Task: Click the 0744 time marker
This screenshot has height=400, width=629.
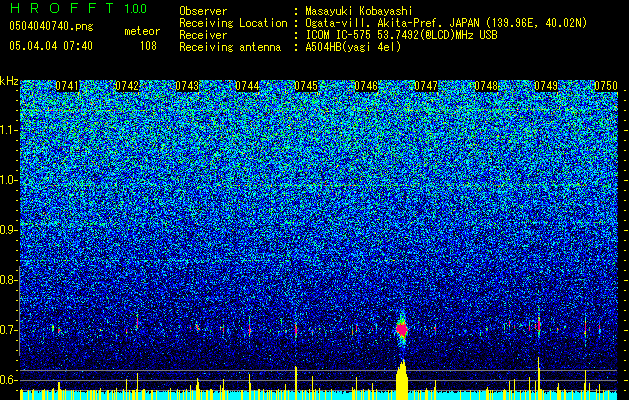Action: (247, 86)
